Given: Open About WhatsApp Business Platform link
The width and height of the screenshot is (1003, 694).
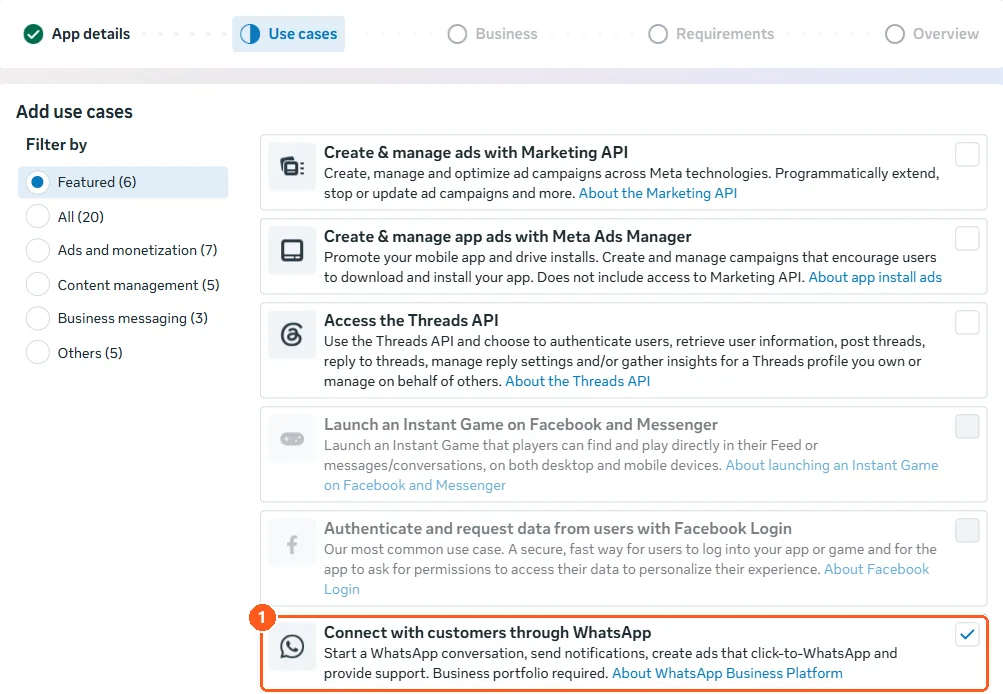Looking at the screenshot, I should pos(727,674).
